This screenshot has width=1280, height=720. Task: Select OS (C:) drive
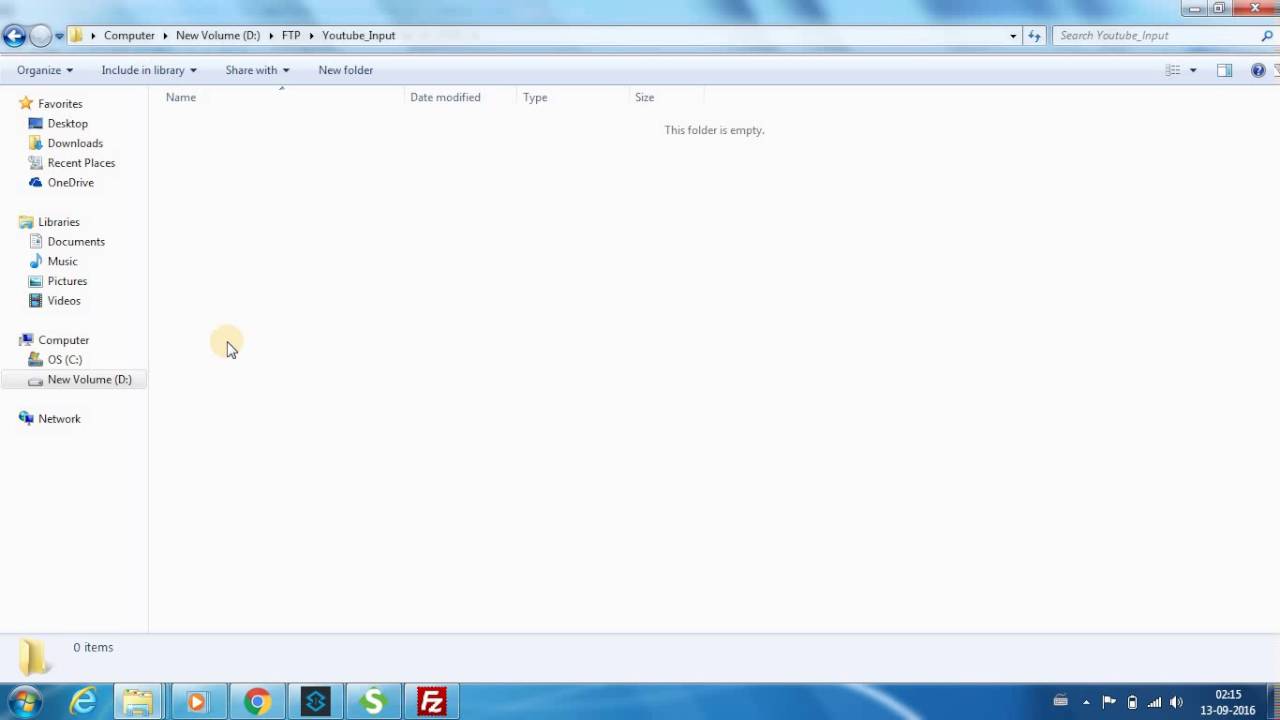(64, 360)
